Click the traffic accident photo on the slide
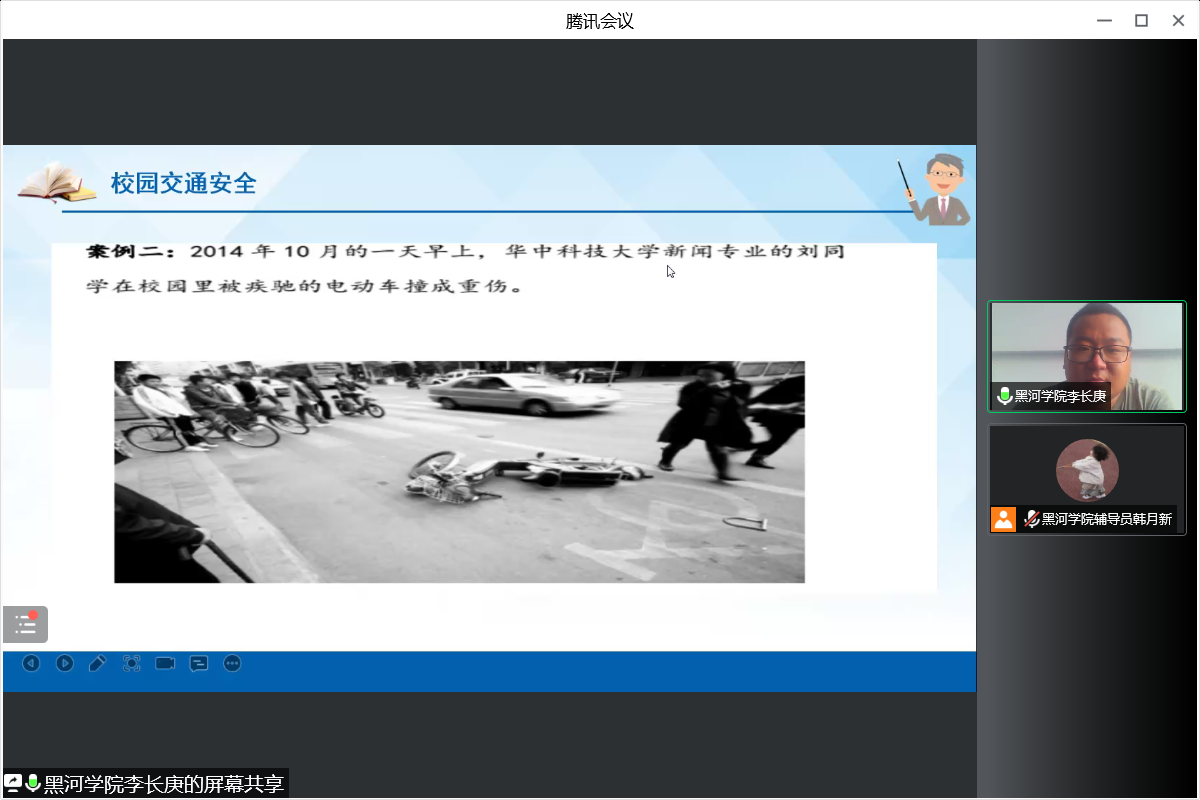The width and height of the screenshot is (1200, 800). click(x=459, y=472)
